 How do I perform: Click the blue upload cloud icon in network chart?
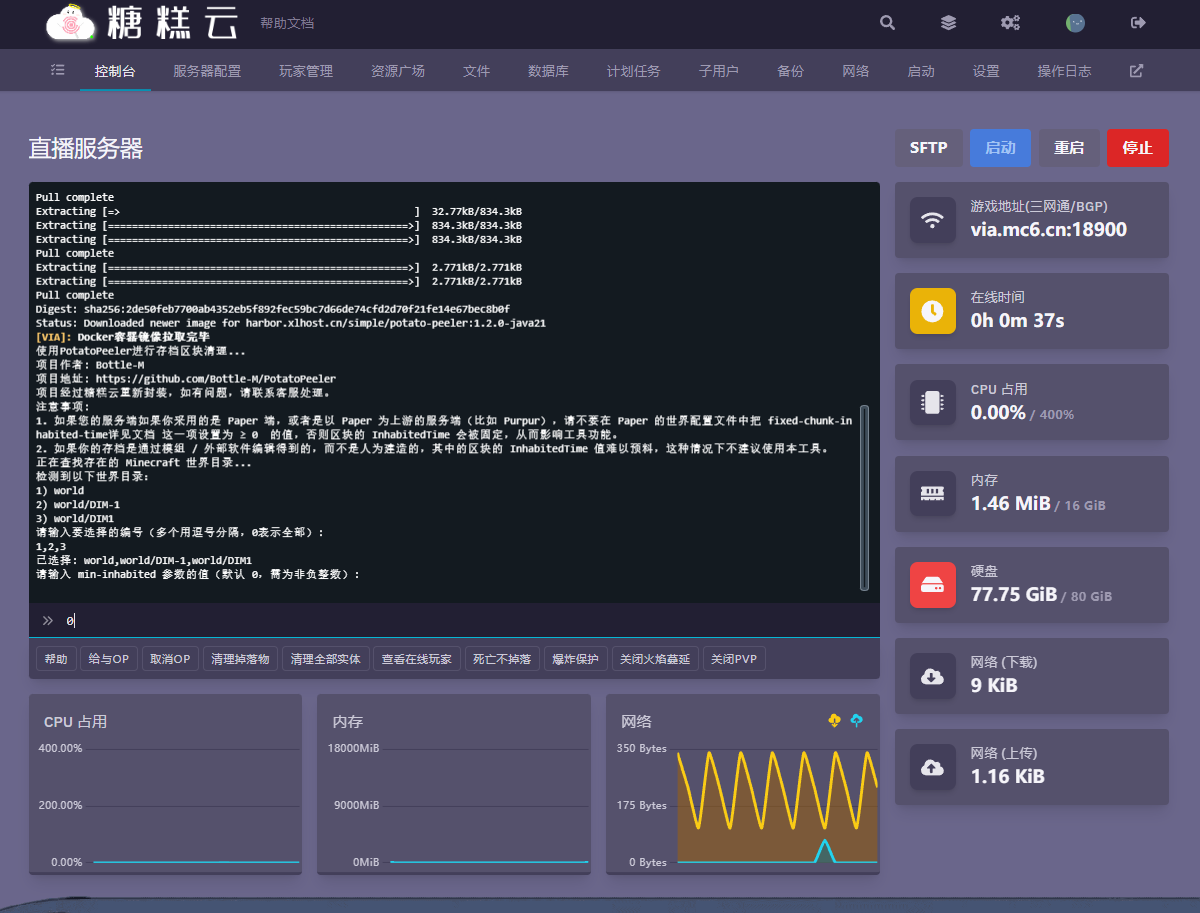click(x=857, y=721)
